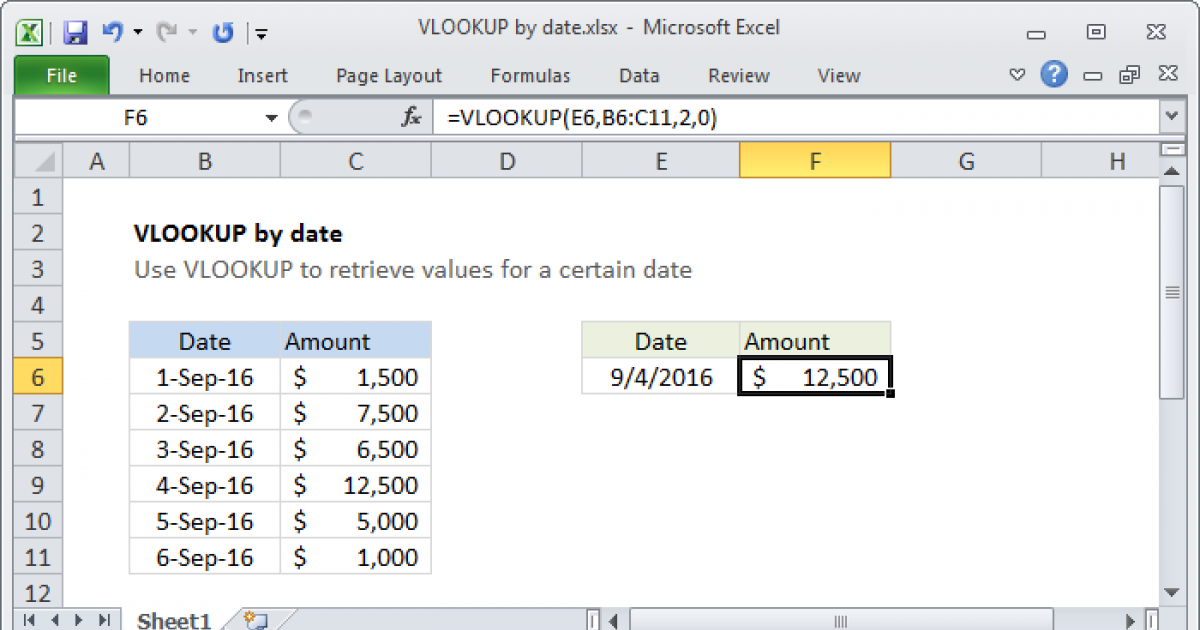Select column F header

pyautogui.click(x=815, y=161)
